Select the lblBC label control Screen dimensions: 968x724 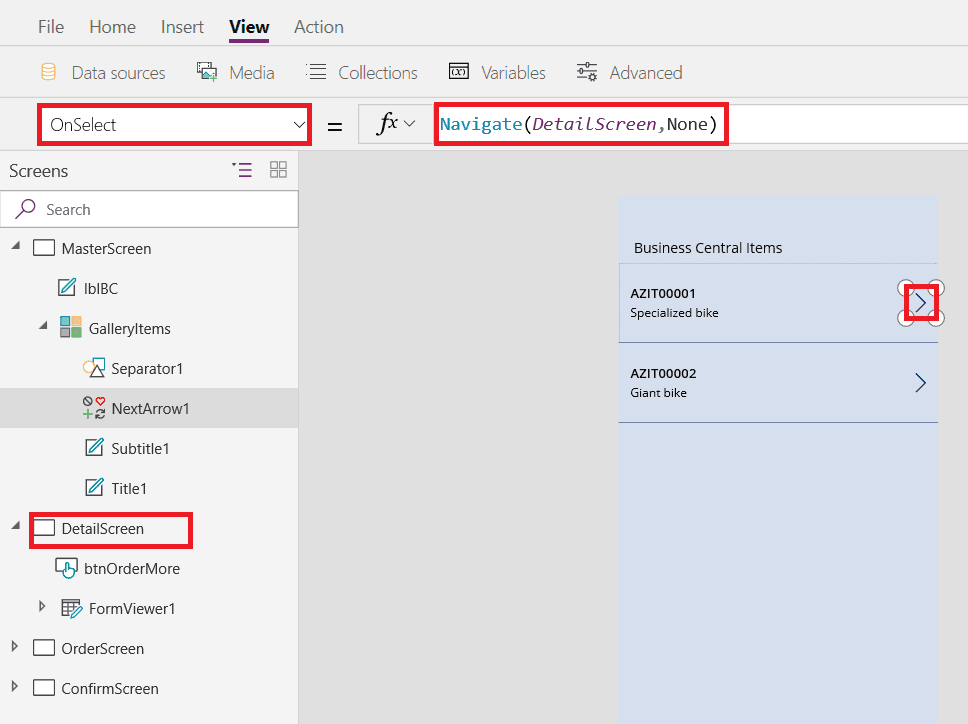coord(101,288)
